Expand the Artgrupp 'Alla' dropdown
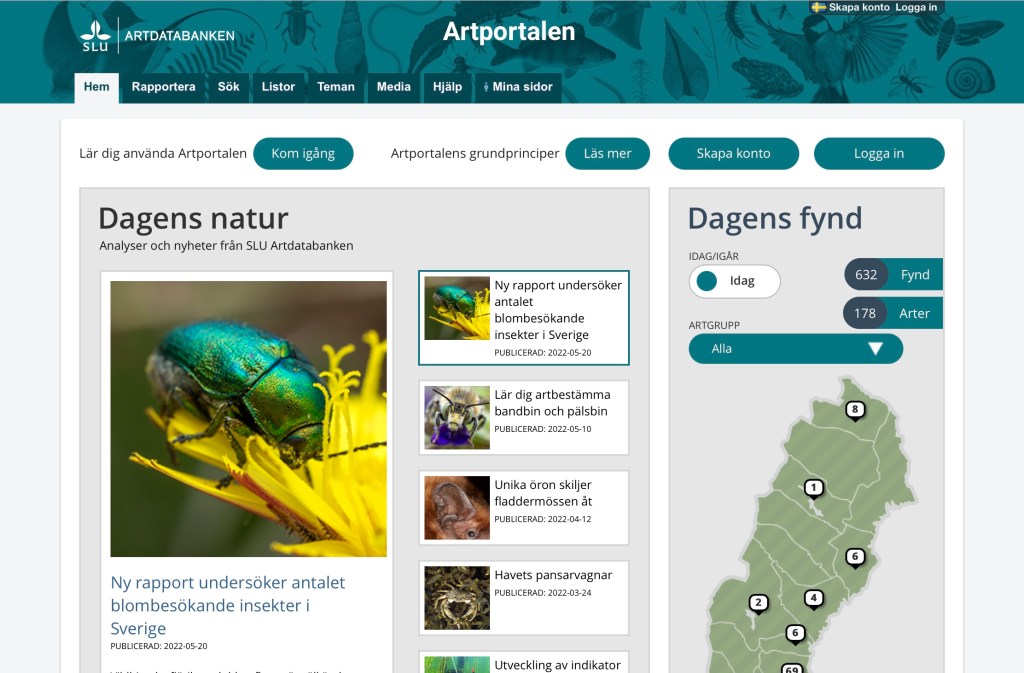This screenshot has width=1024, height=673. click(795, 349)
